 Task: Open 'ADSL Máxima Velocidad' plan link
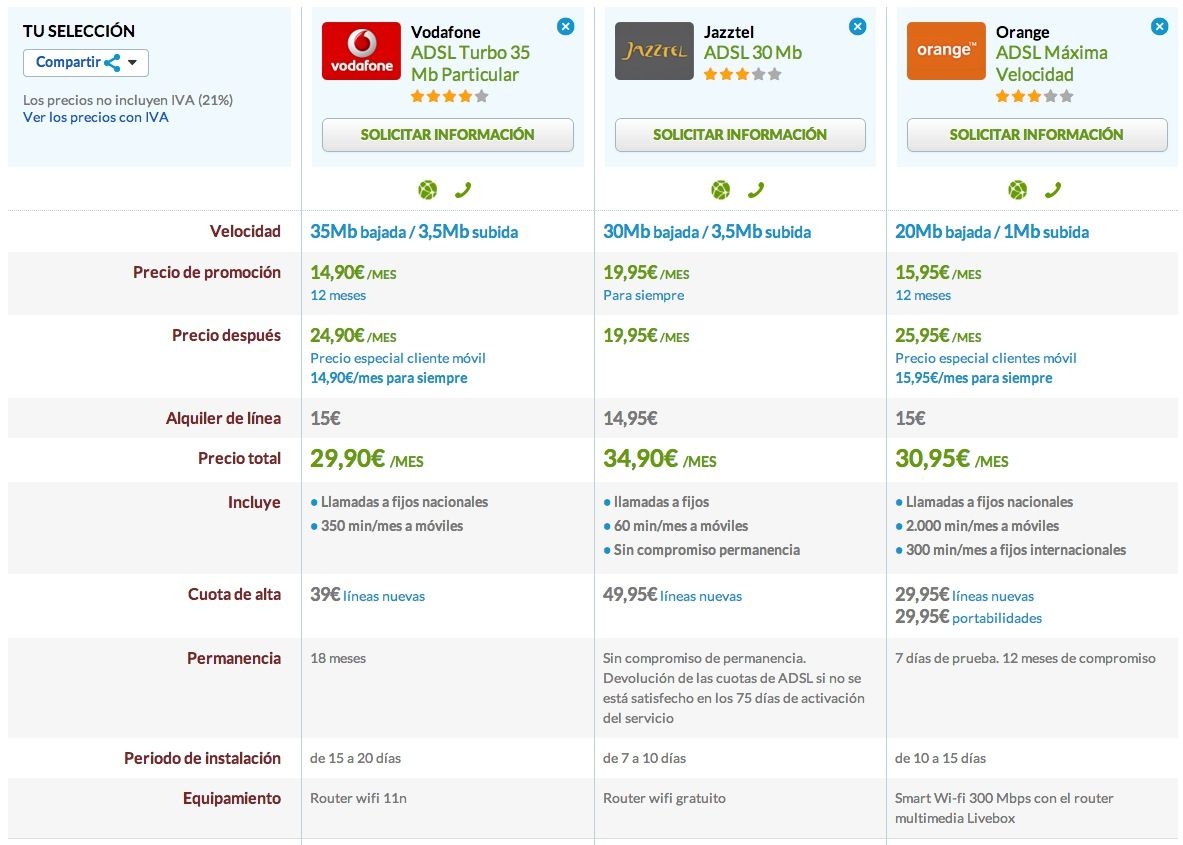pyautogui.click(x=1052, y=63)
